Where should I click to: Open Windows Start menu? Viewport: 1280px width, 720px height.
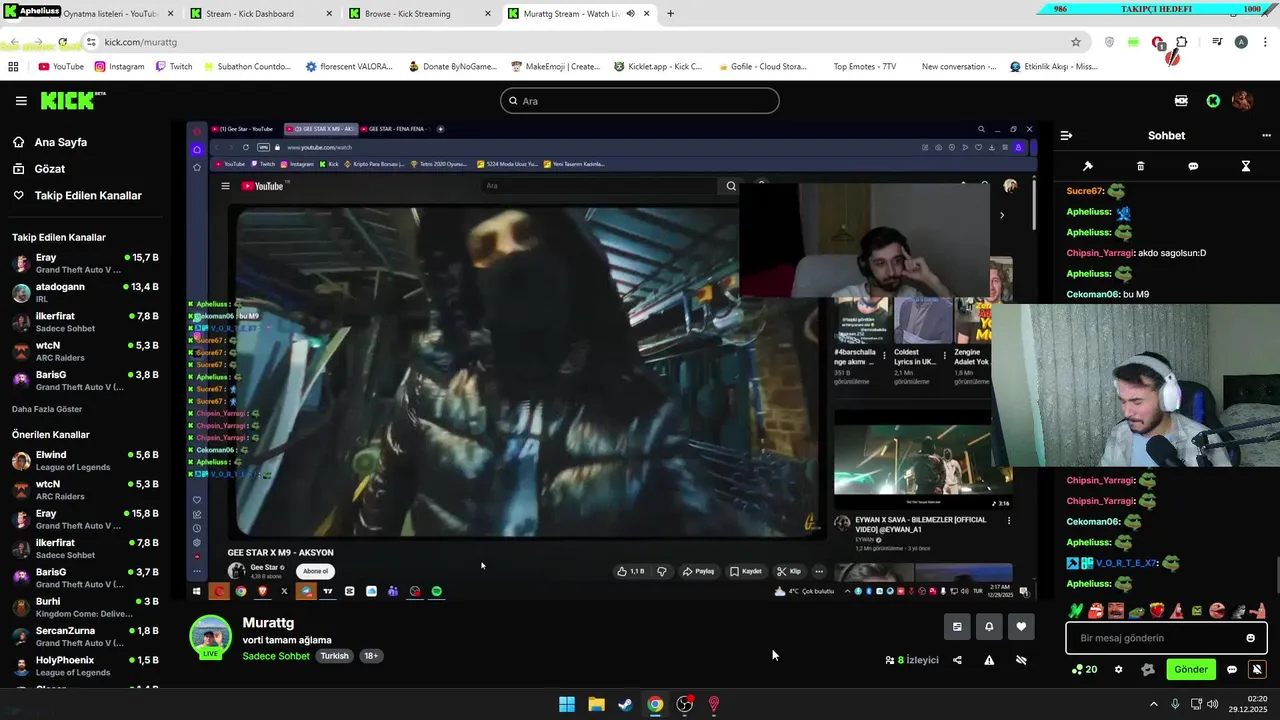(x=567, y=704)
